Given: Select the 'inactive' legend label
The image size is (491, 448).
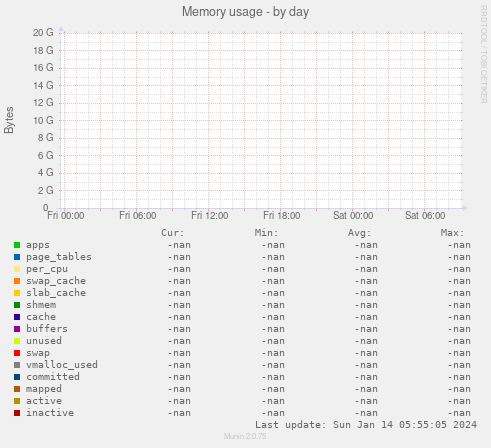Looking at the screenshot, I should click(x=50, y=413).
